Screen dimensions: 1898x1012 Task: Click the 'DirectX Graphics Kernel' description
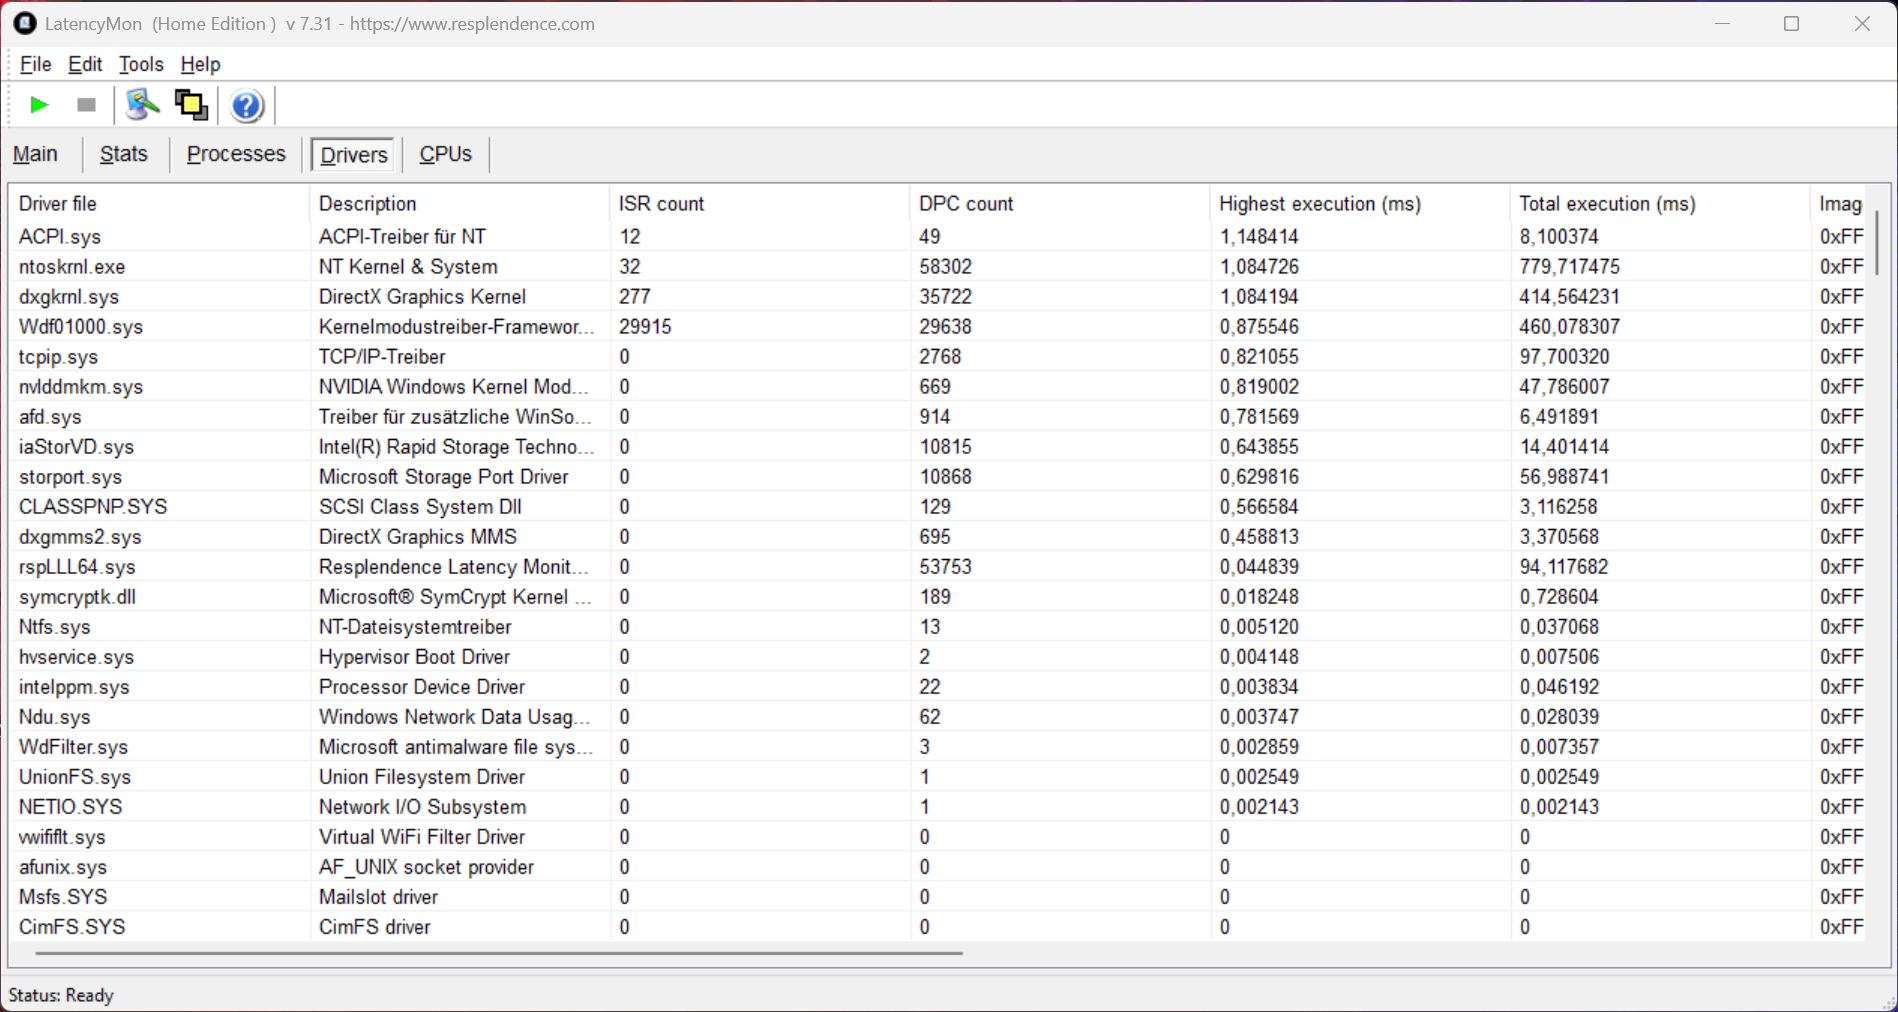pyautogui.click(x=422, y=297)
